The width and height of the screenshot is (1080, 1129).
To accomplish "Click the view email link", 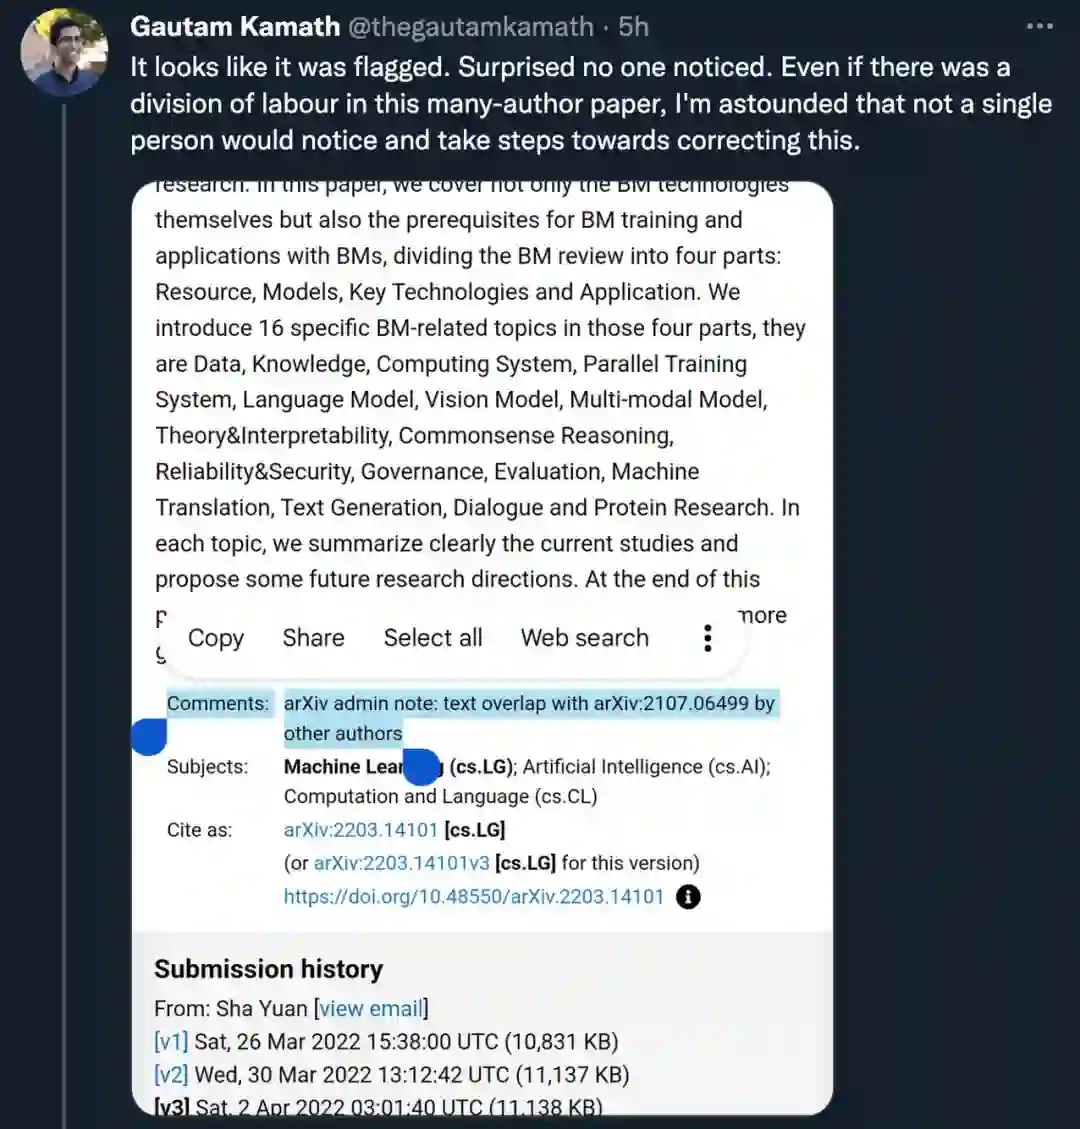I will pyautogui.click(x=371, y=1008).
